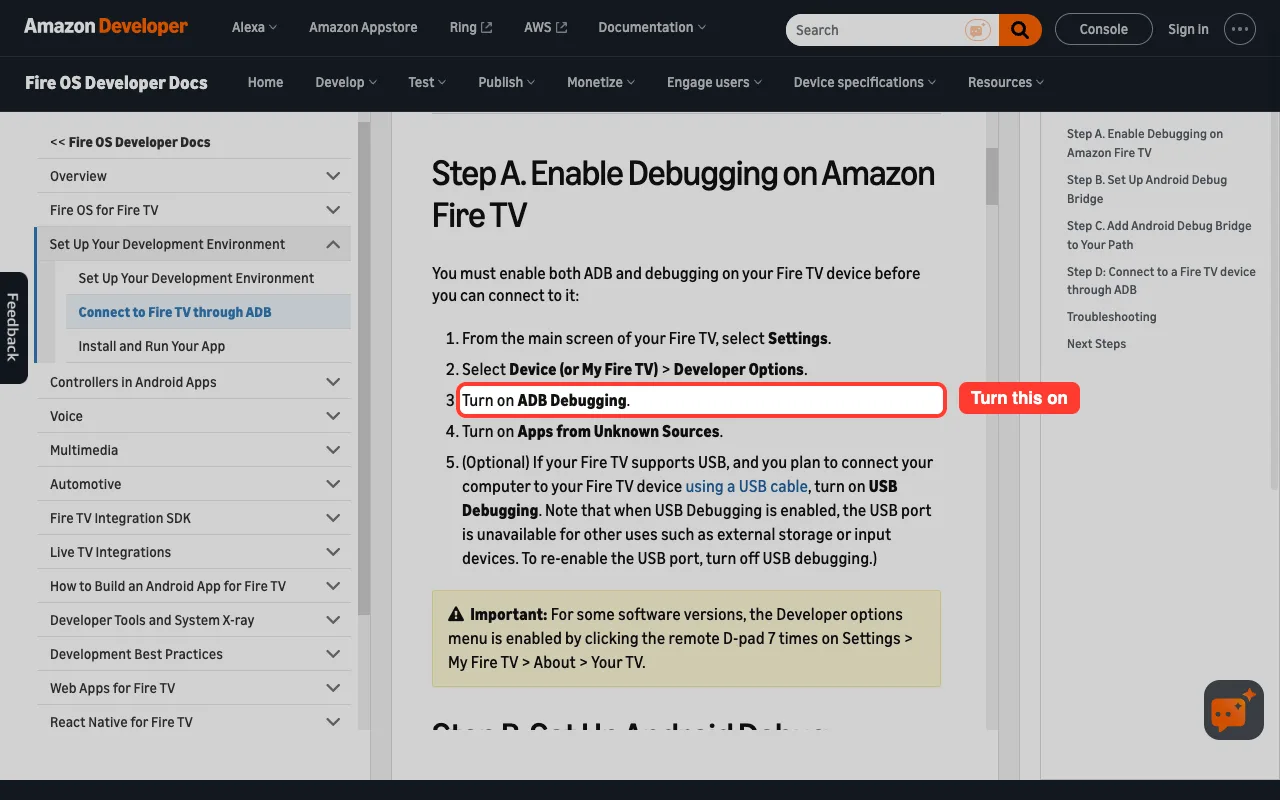1280x800 pixels.
Task: Expand the Overview sidebar section
Action: 194,176
